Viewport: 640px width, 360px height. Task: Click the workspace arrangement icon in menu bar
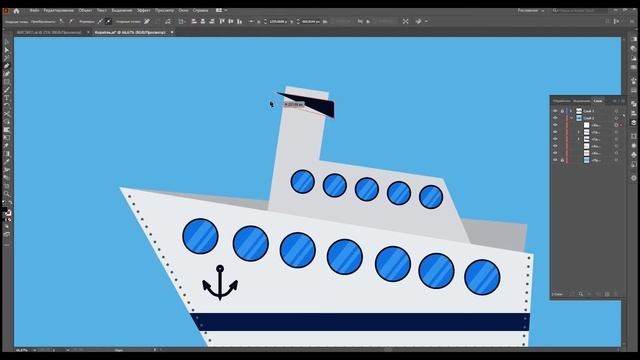click(219, 11)
